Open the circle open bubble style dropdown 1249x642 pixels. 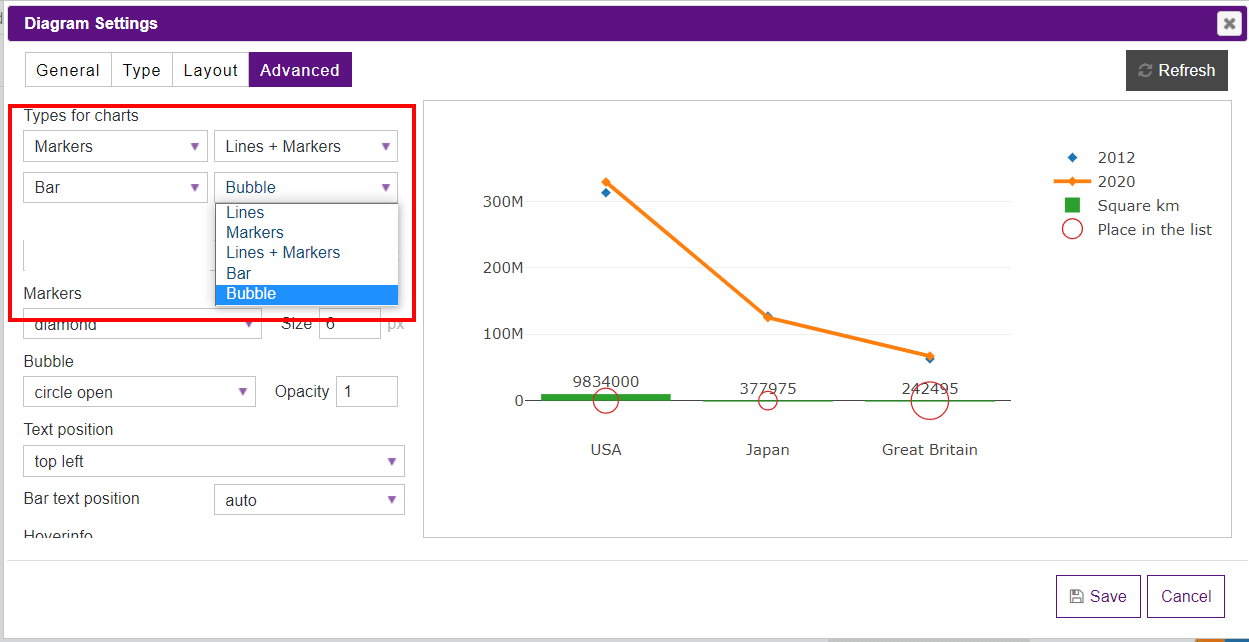[138, 391]
